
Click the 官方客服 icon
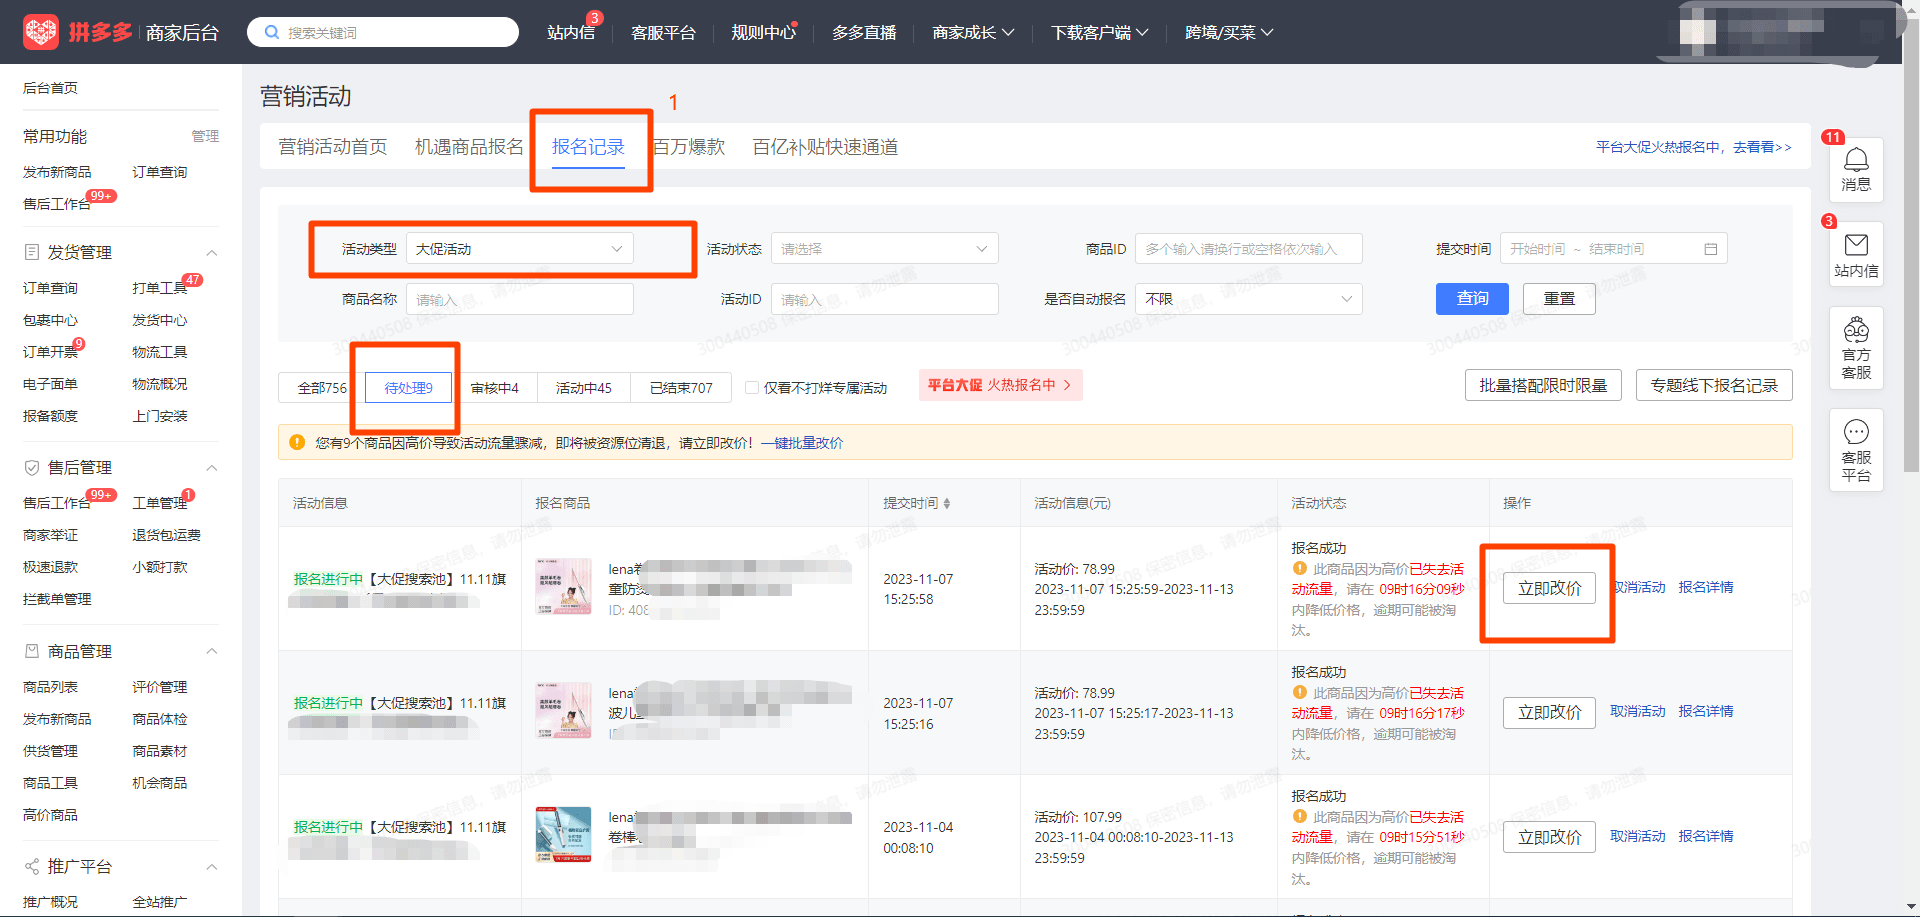(x=1856, y=330)
